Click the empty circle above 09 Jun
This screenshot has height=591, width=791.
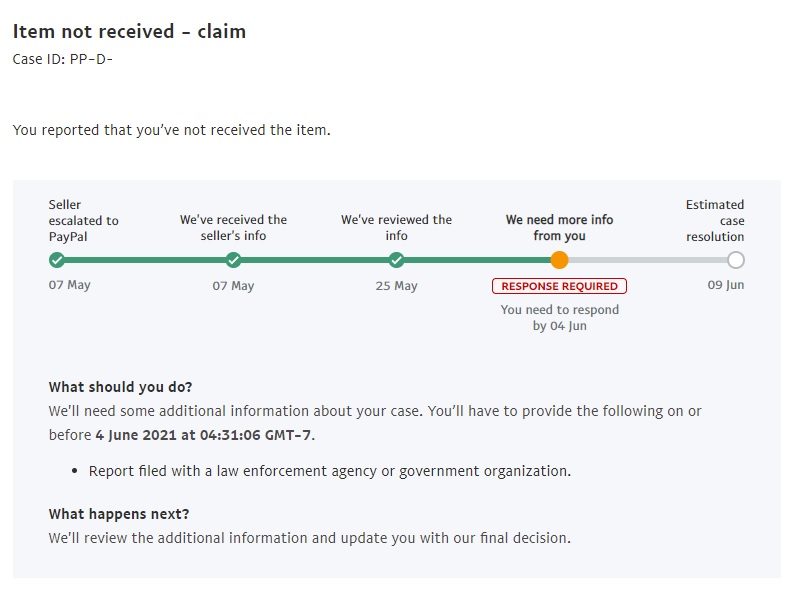click(x=736, y=260)
